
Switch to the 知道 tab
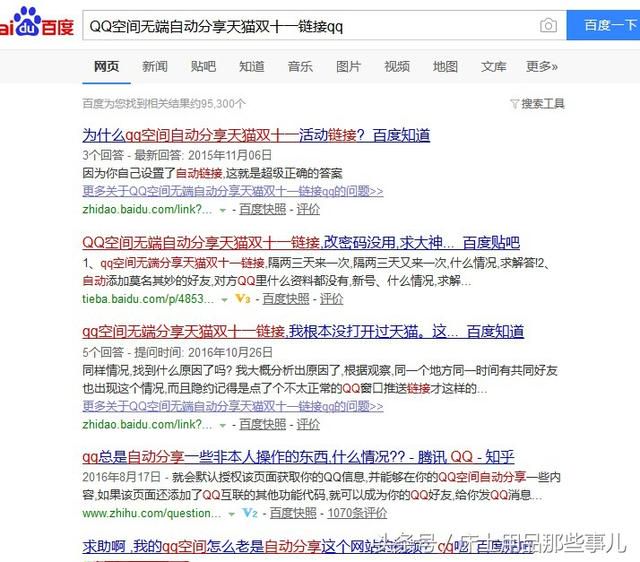tap(251, 66)
